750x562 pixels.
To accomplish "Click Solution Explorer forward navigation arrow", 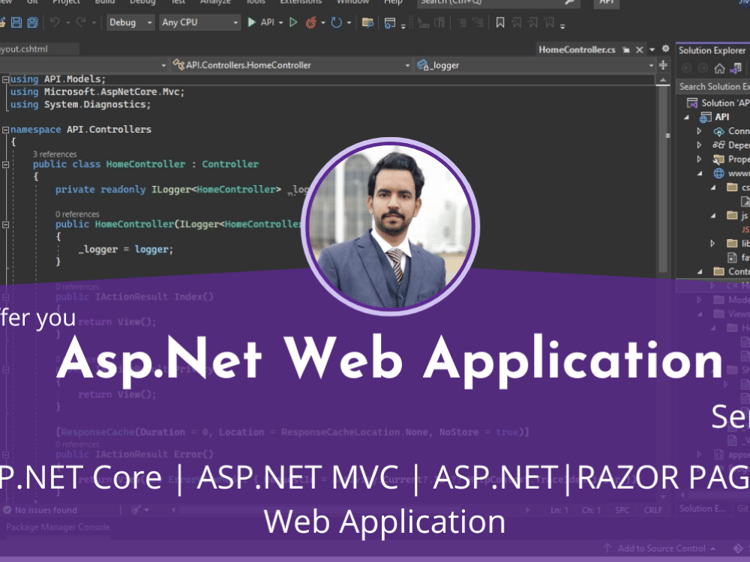I will coord(703,69).
